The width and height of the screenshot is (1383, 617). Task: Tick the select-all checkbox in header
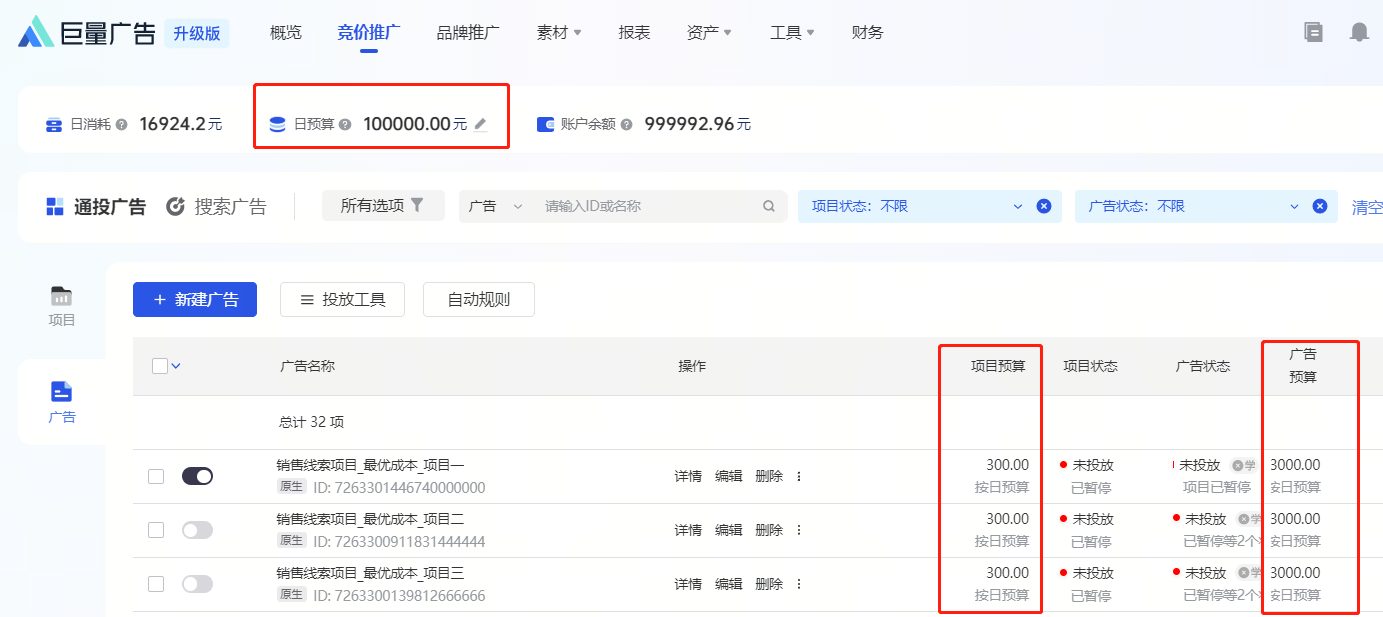[160, 366]
